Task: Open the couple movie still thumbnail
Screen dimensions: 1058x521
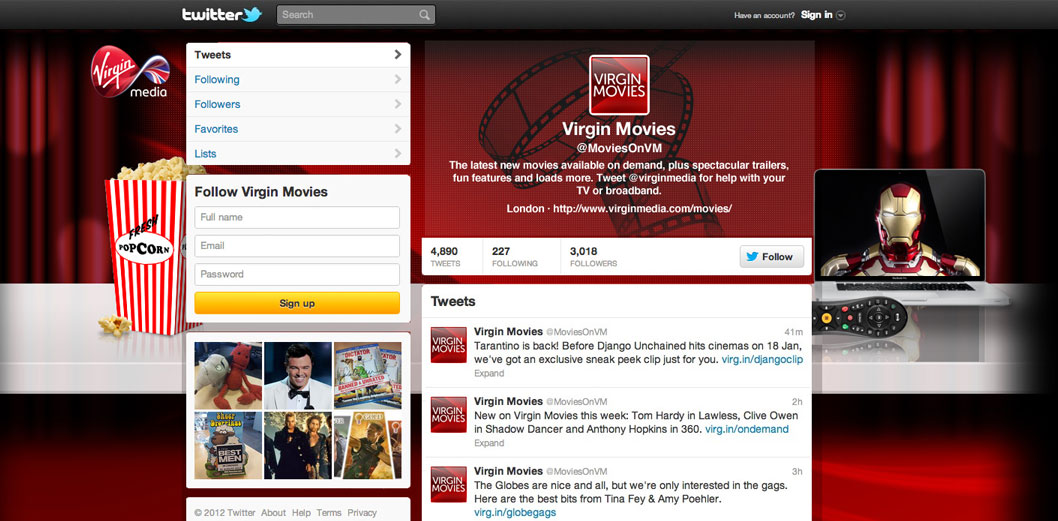Action: pos(298,445)
